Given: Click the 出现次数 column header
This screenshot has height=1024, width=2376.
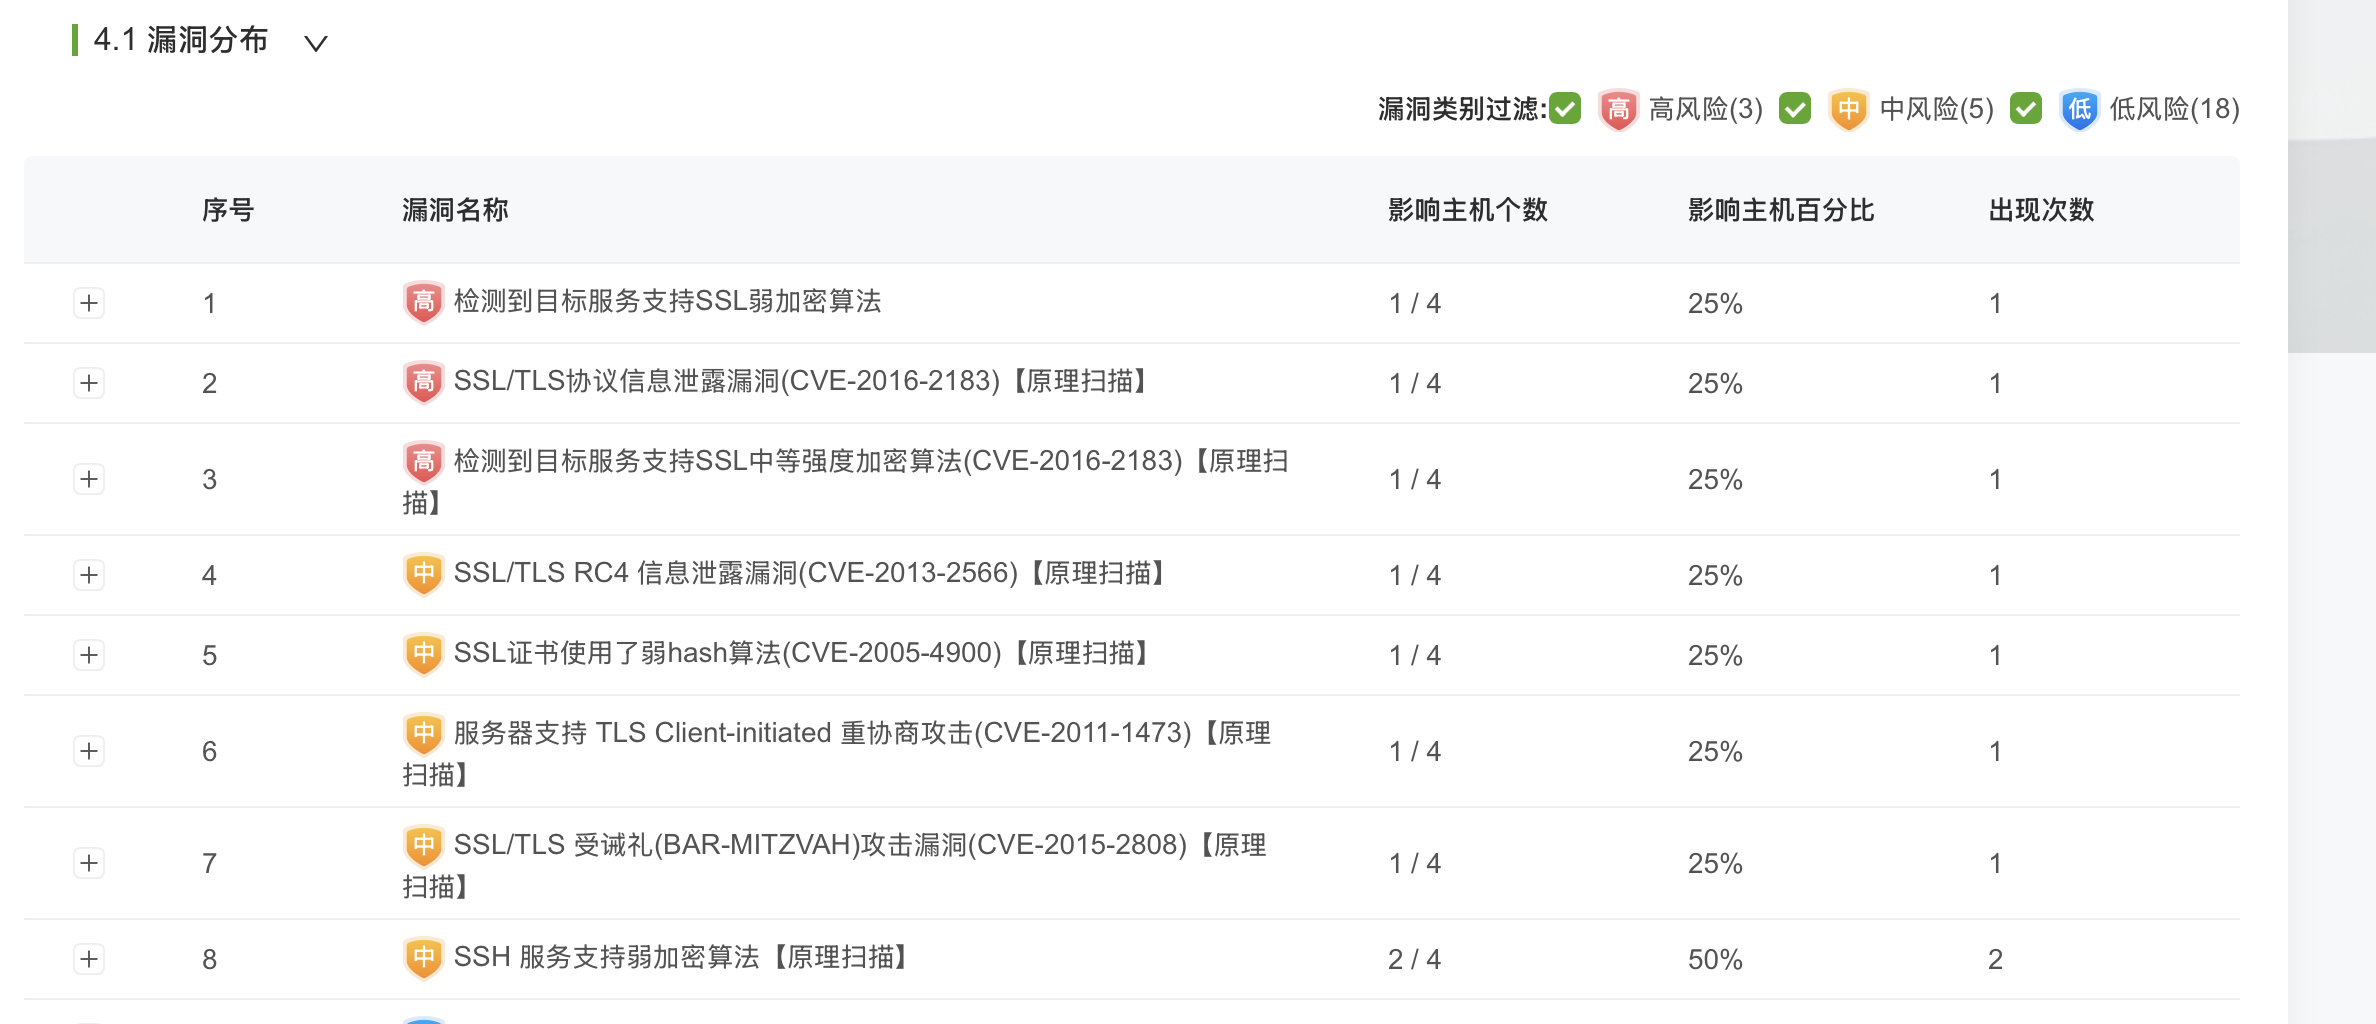Looking at the screenshot, I should coord(2040,210).
